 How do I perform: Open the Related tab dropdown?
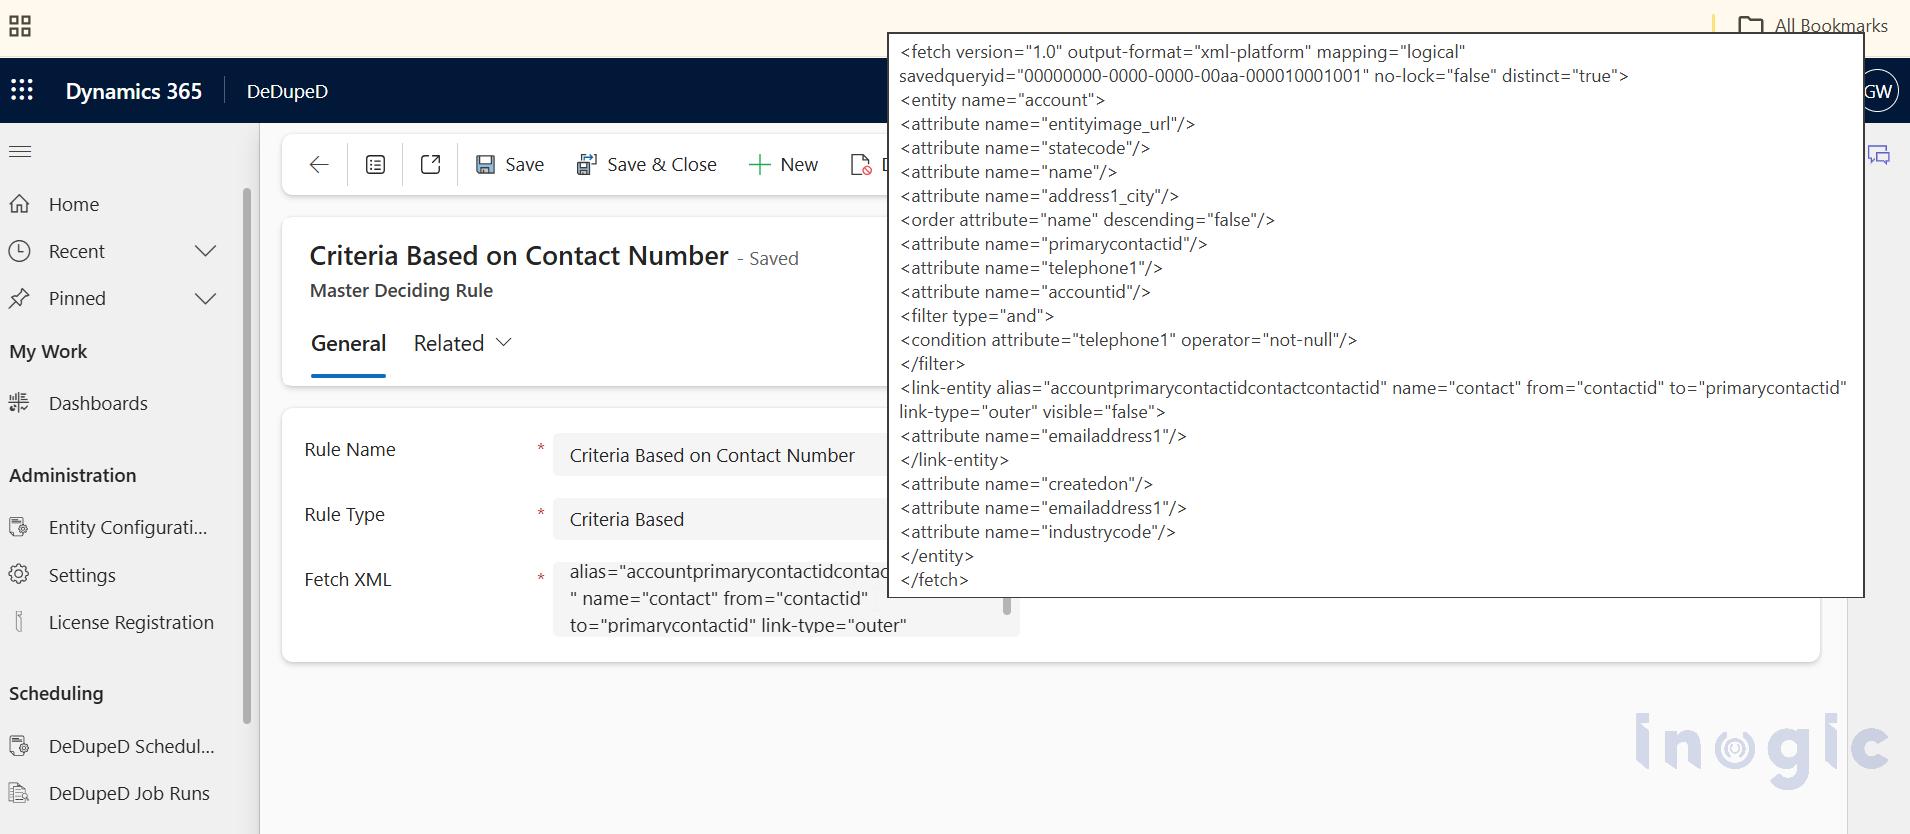[463, 343]
